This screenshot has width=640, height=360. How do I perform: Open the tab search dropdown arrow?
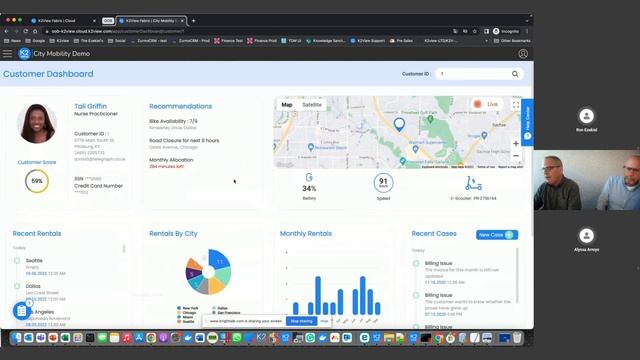[x=527, y=20]
